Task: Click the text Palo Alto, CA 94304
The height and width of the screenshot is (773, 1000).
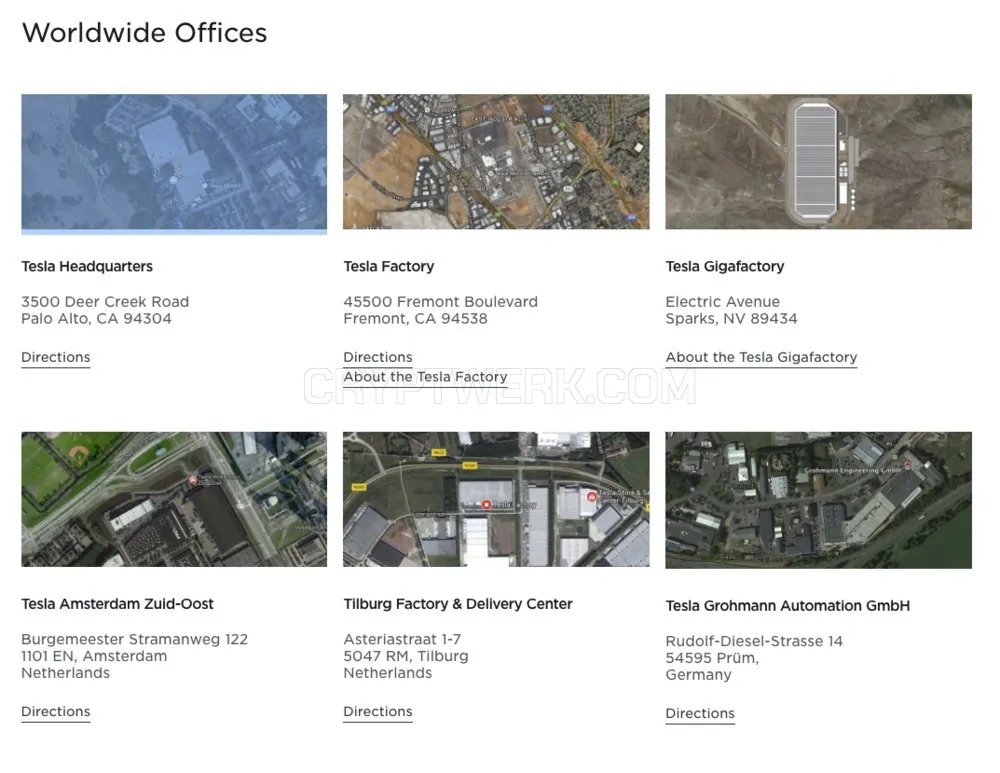Action: [96, 318]
